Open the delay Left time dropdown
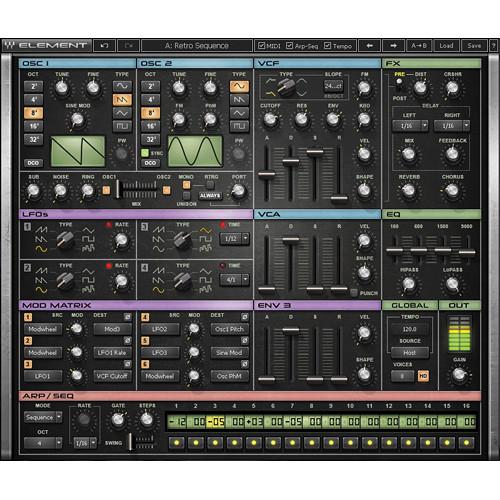The image size is (500, 500). point(410,126)
